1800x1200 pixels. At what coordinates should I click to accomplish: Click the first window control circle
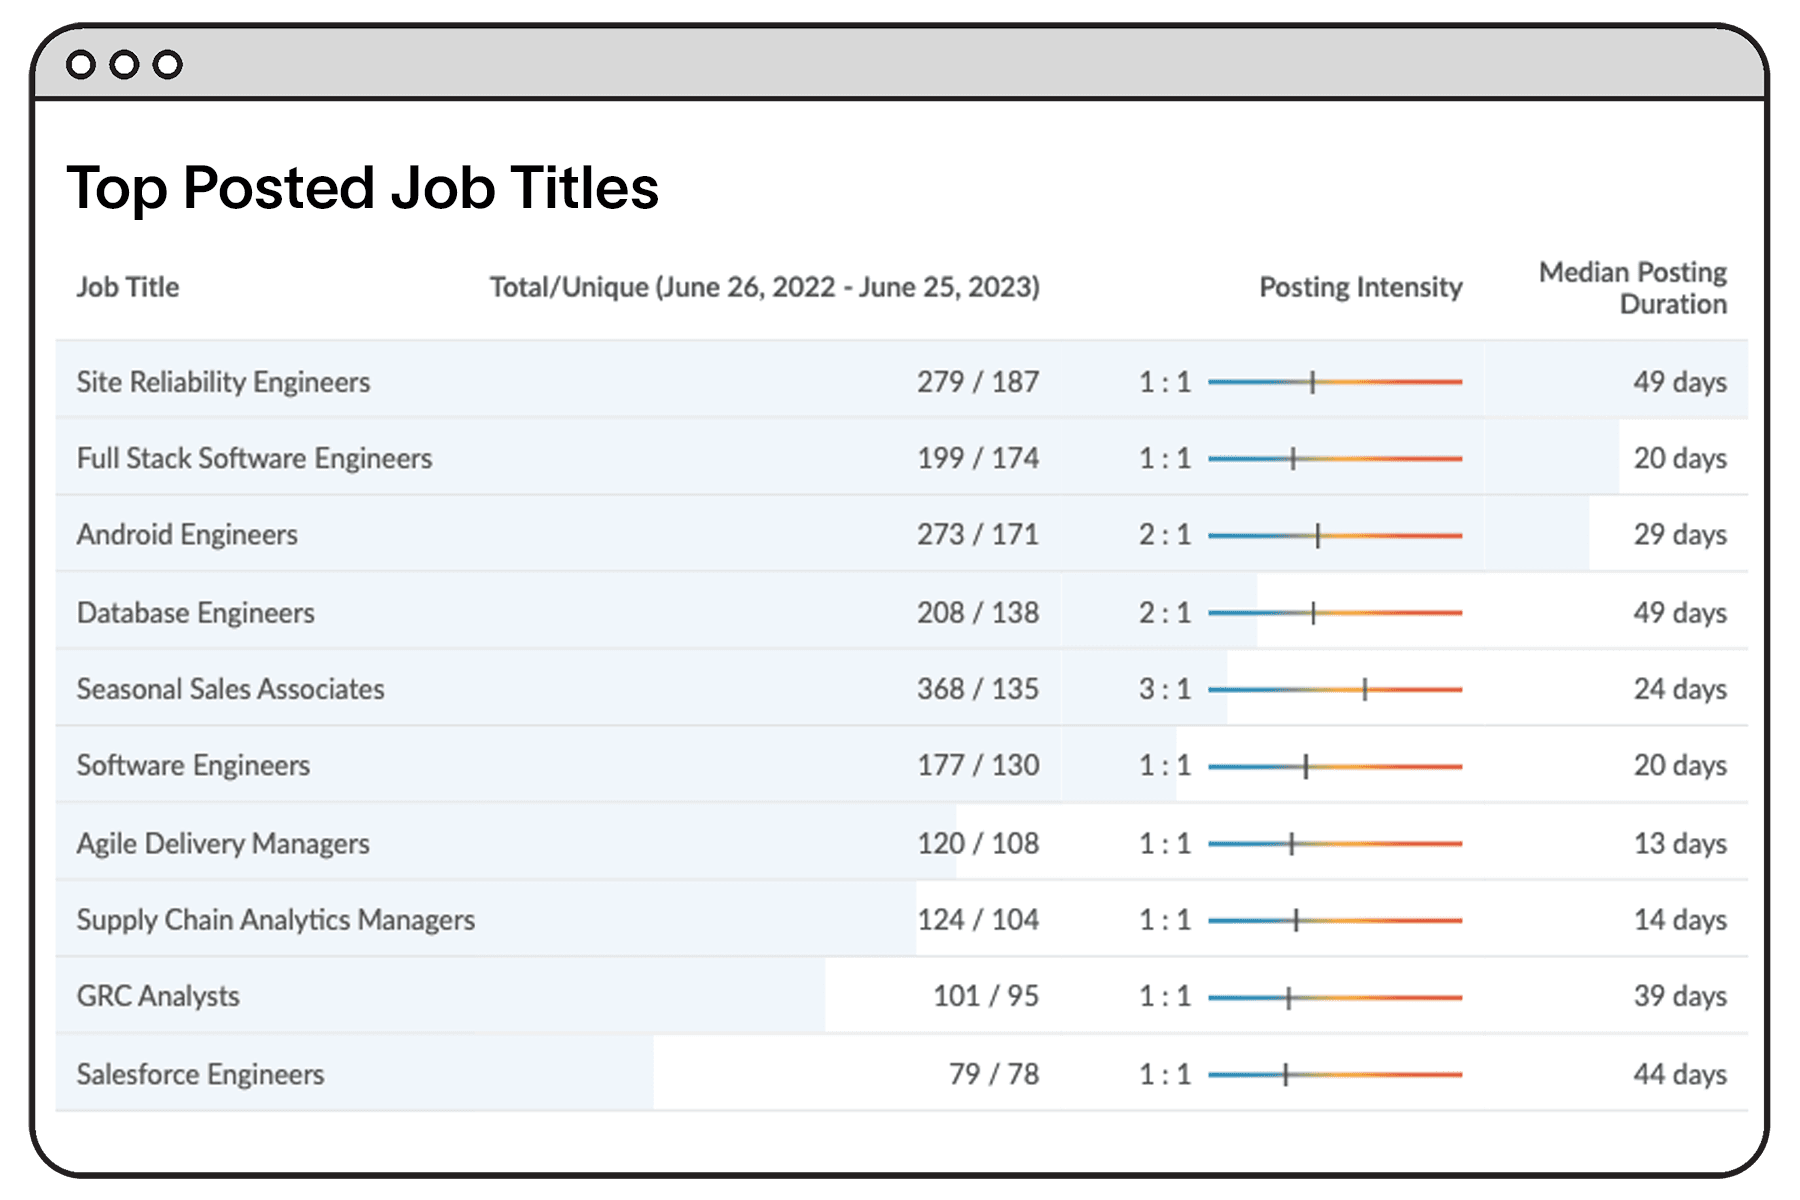[x=81, y=65]
